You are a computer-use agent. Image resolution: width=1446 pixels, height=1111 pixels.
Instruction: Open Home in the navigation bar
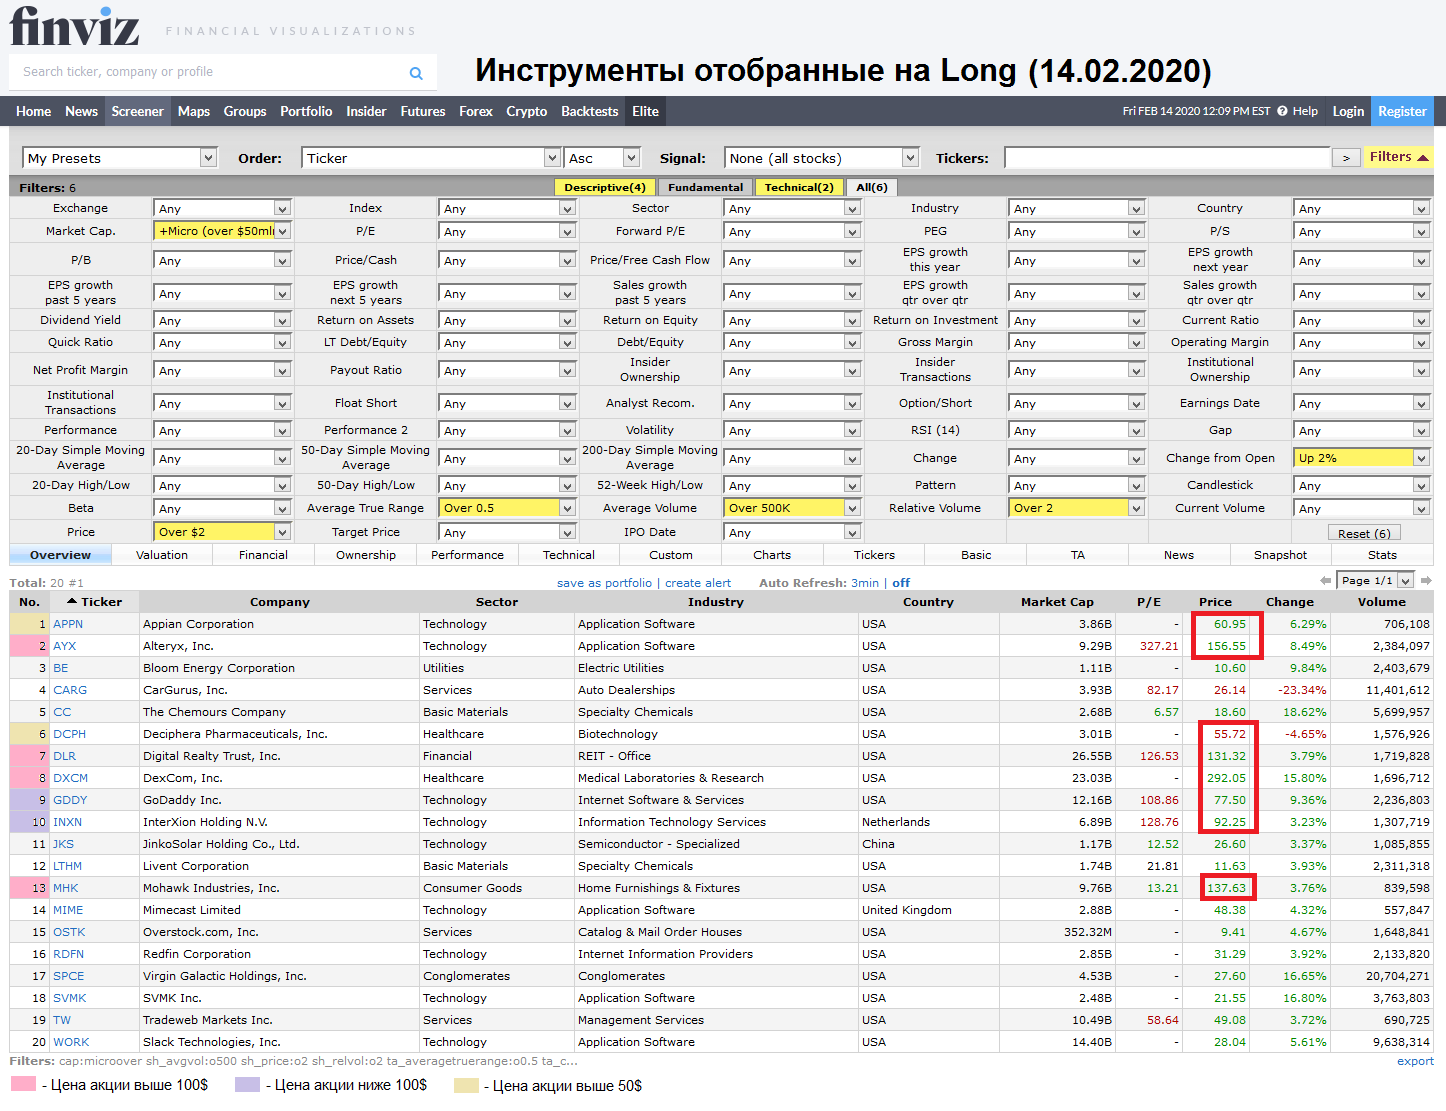[33, 111]
